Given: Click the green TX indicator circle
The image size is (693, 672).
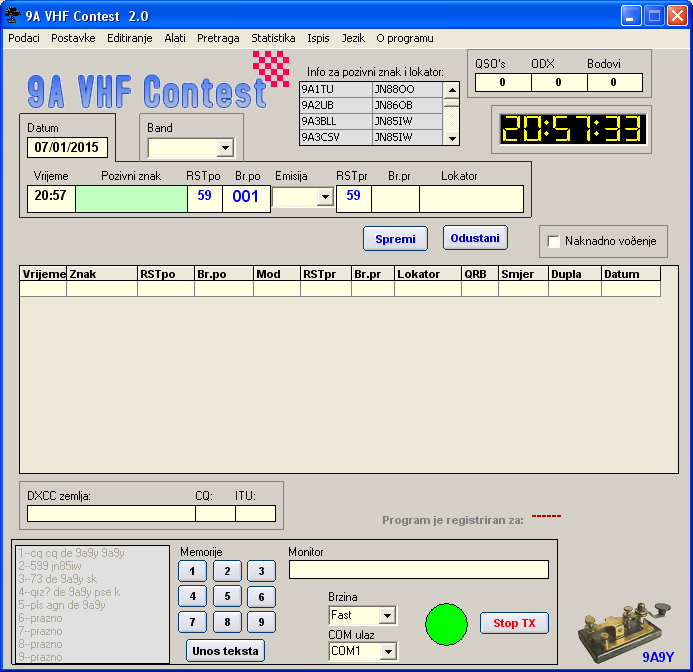Looking at the screenshot, I should coord(446,624).
